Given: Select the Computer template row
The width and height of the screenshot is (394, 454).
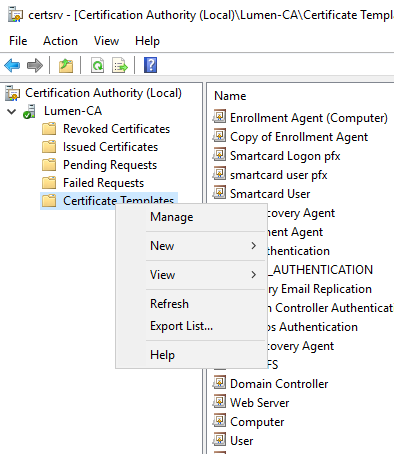Looking at the screenshot, I should pos(257,422).
